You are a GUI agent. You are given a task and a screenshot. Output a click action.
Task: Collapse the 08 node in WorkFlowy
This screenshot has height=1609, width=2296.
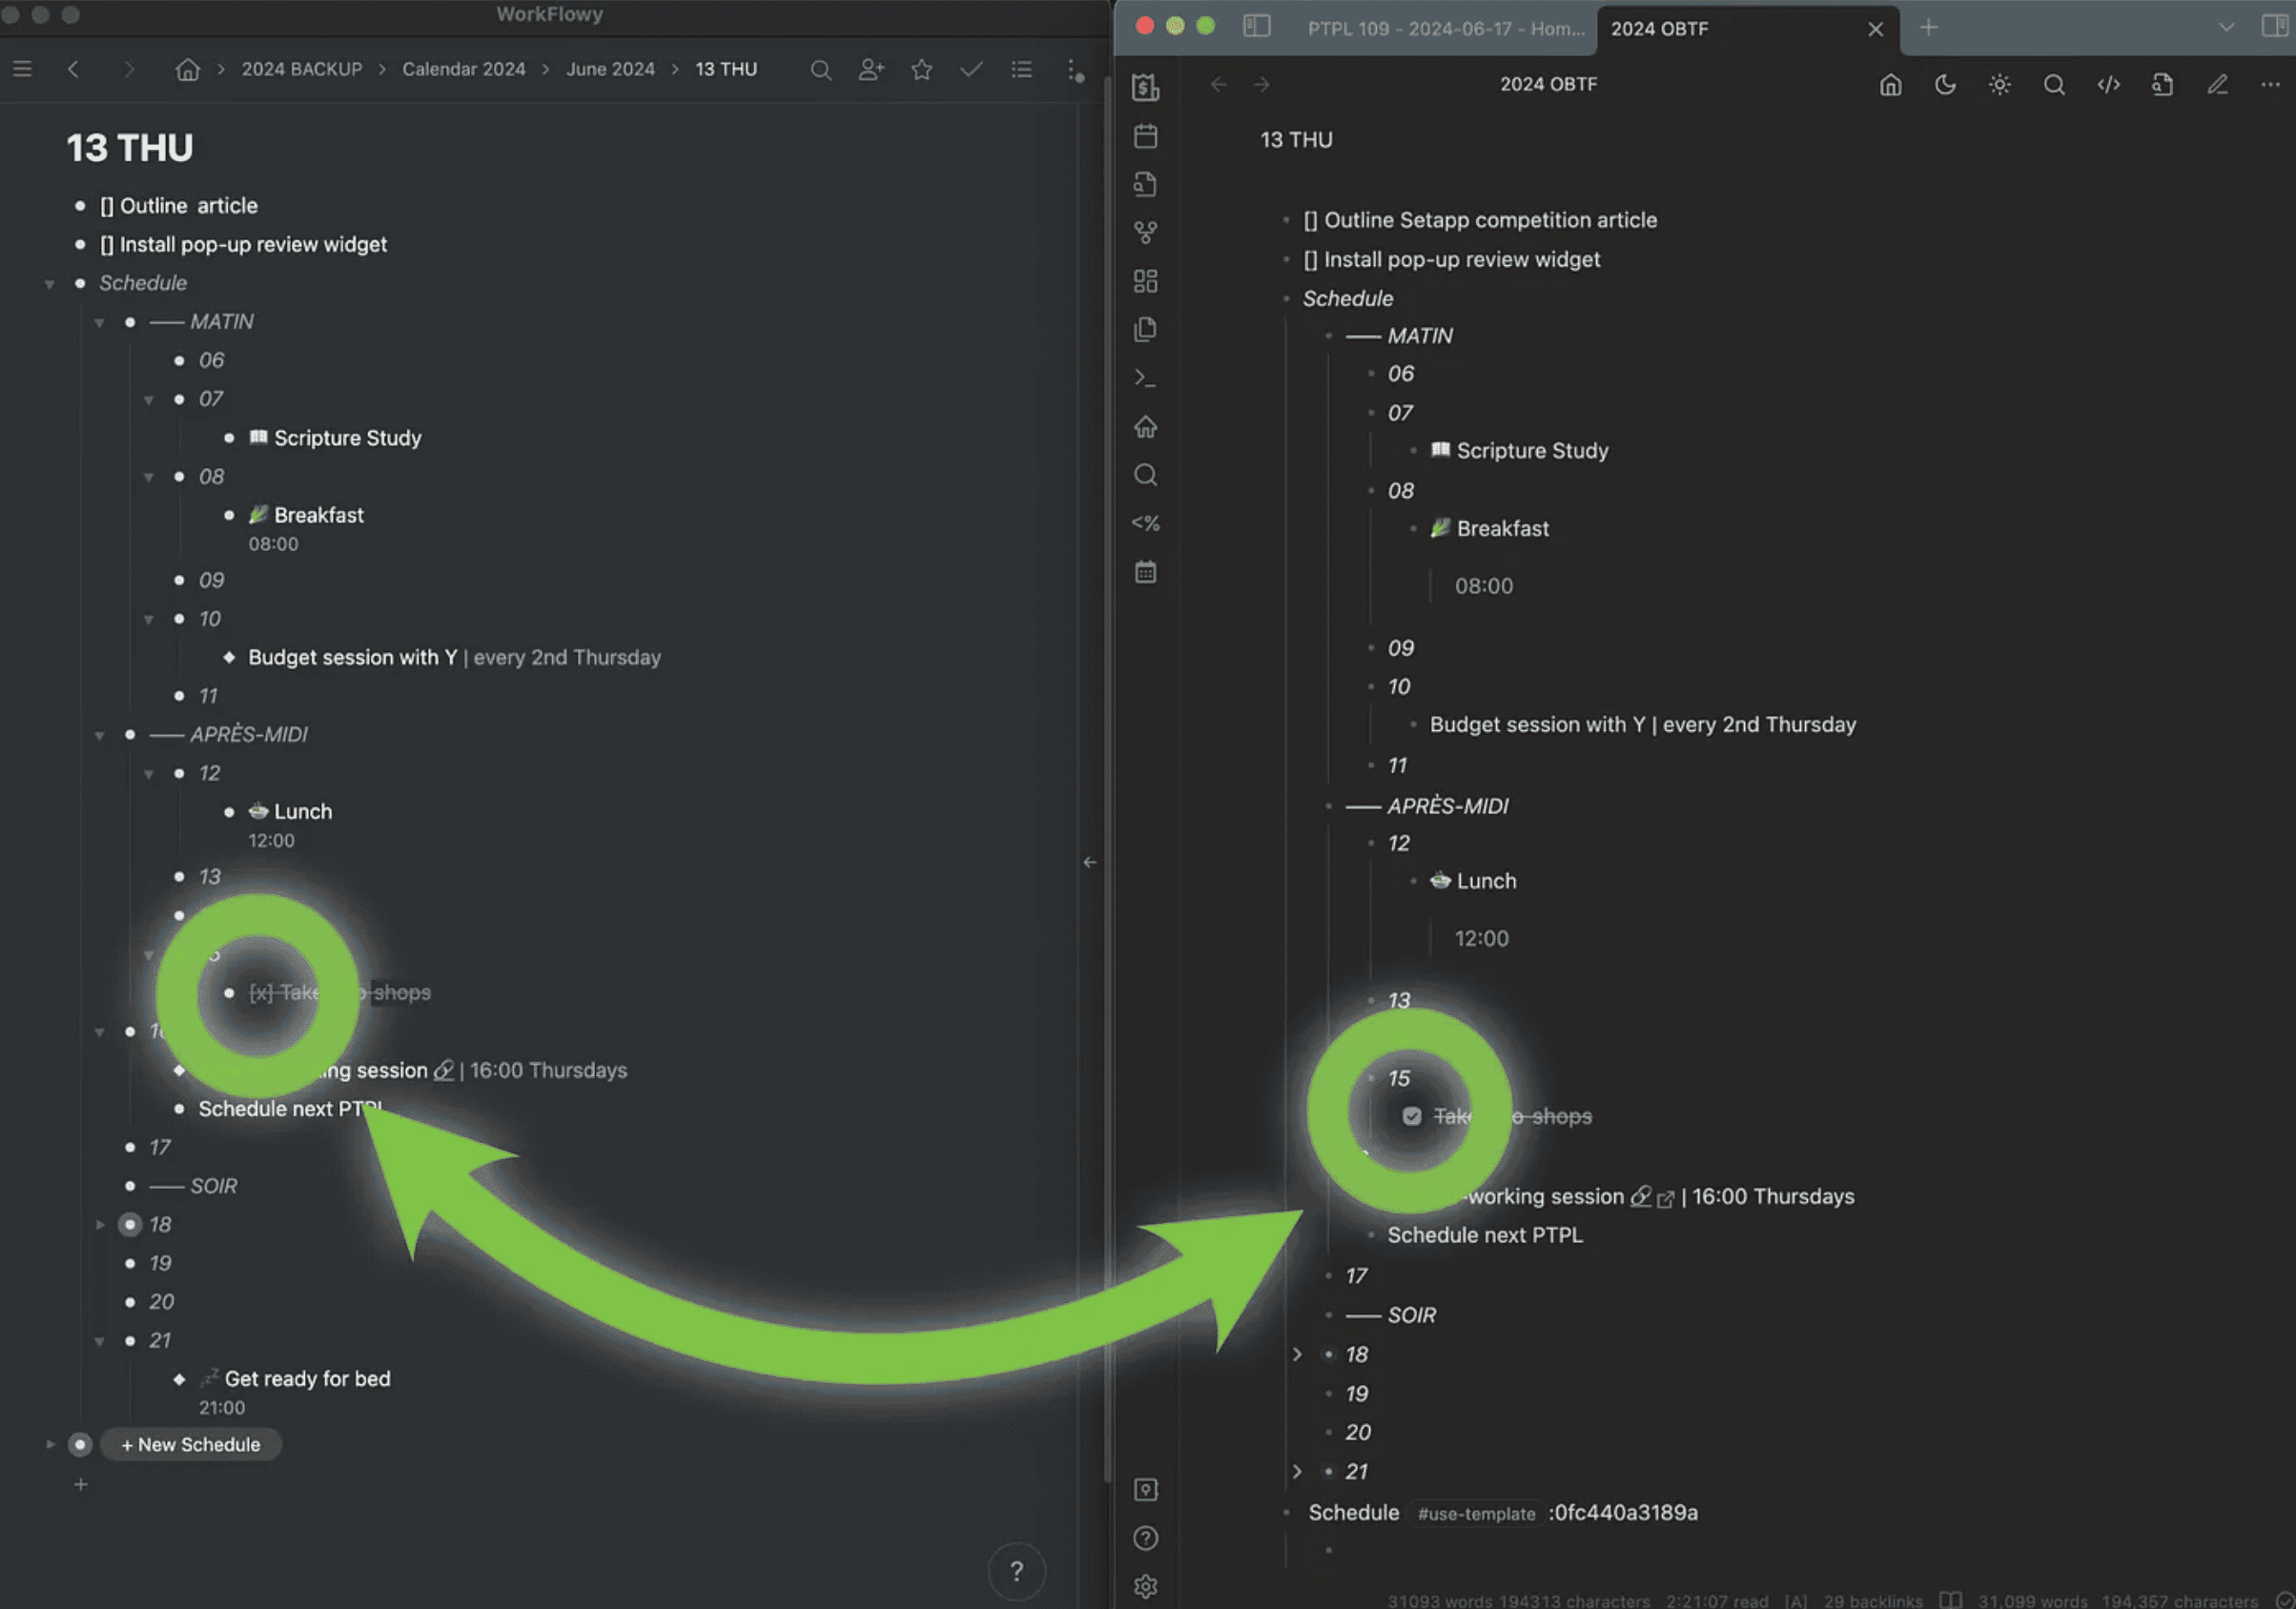148,477
